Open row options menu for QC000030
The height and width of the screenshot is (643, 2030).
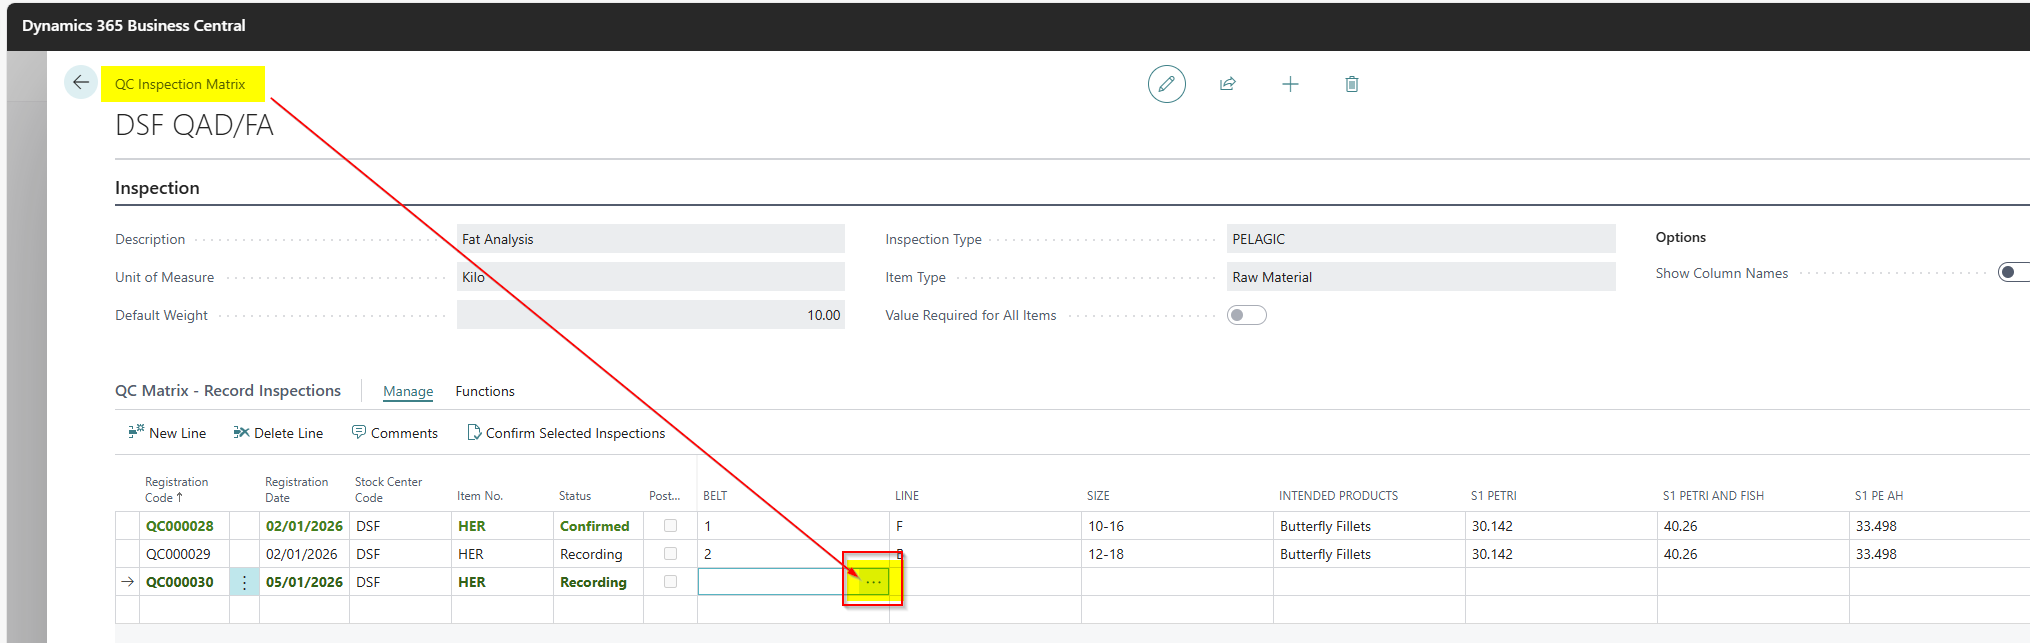pos(244,582)
